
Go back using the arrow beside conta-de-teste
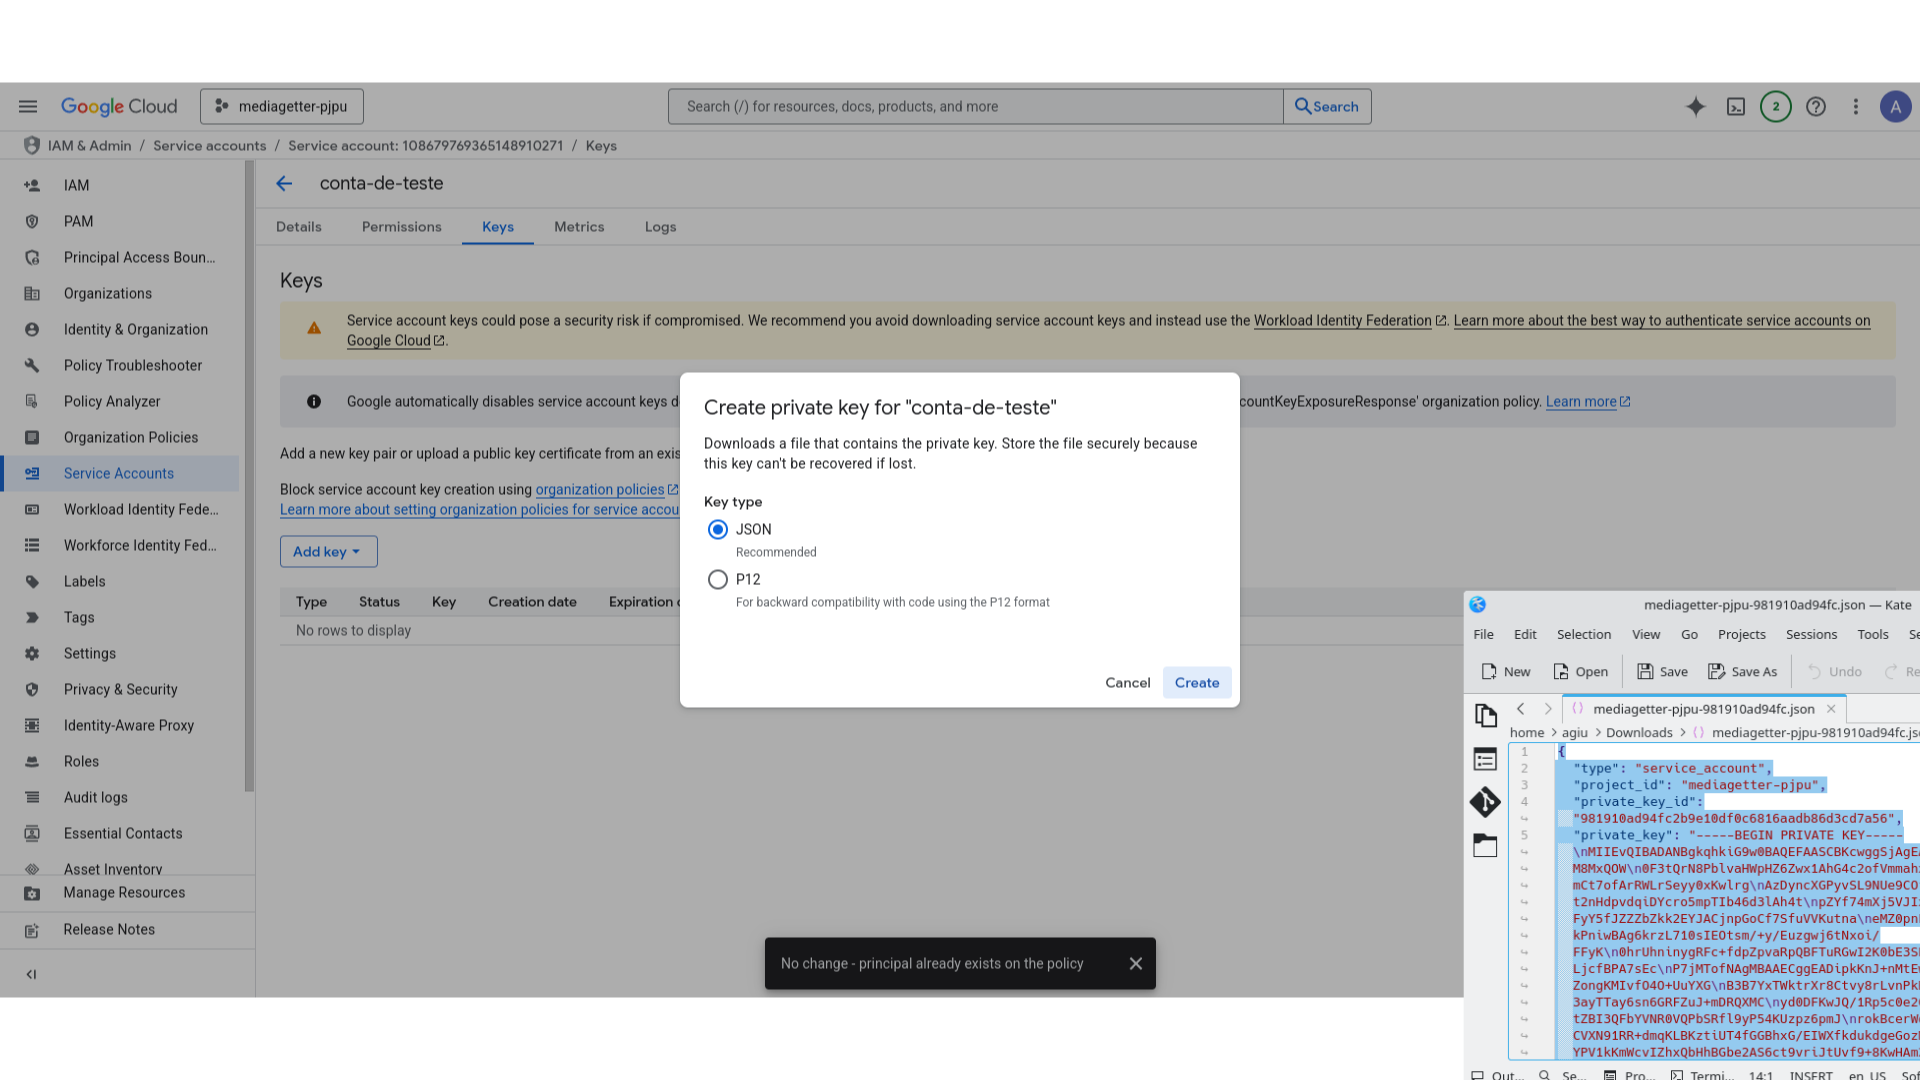(x=284, y=184)
